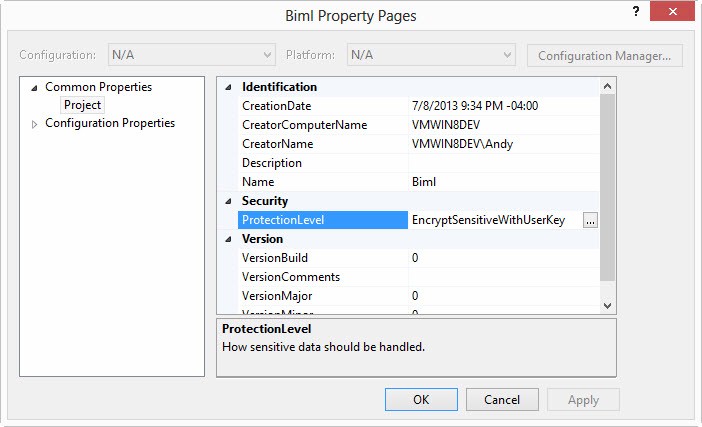The width and height of the screenshot is (702, 427).
Task: Expand the Configuration Properties tree node
Action: tap(35, 124)
